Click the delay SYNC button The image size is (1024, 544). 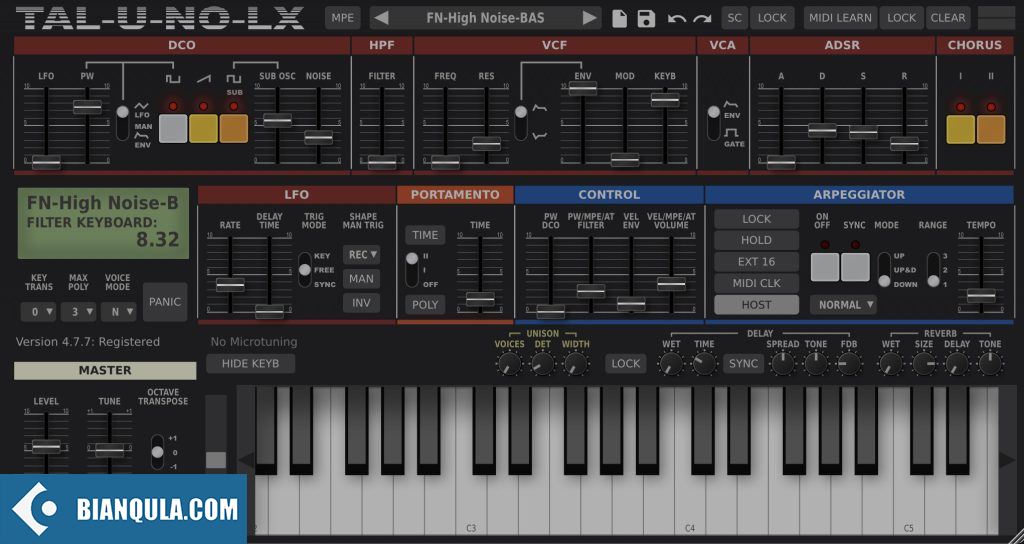743,364
